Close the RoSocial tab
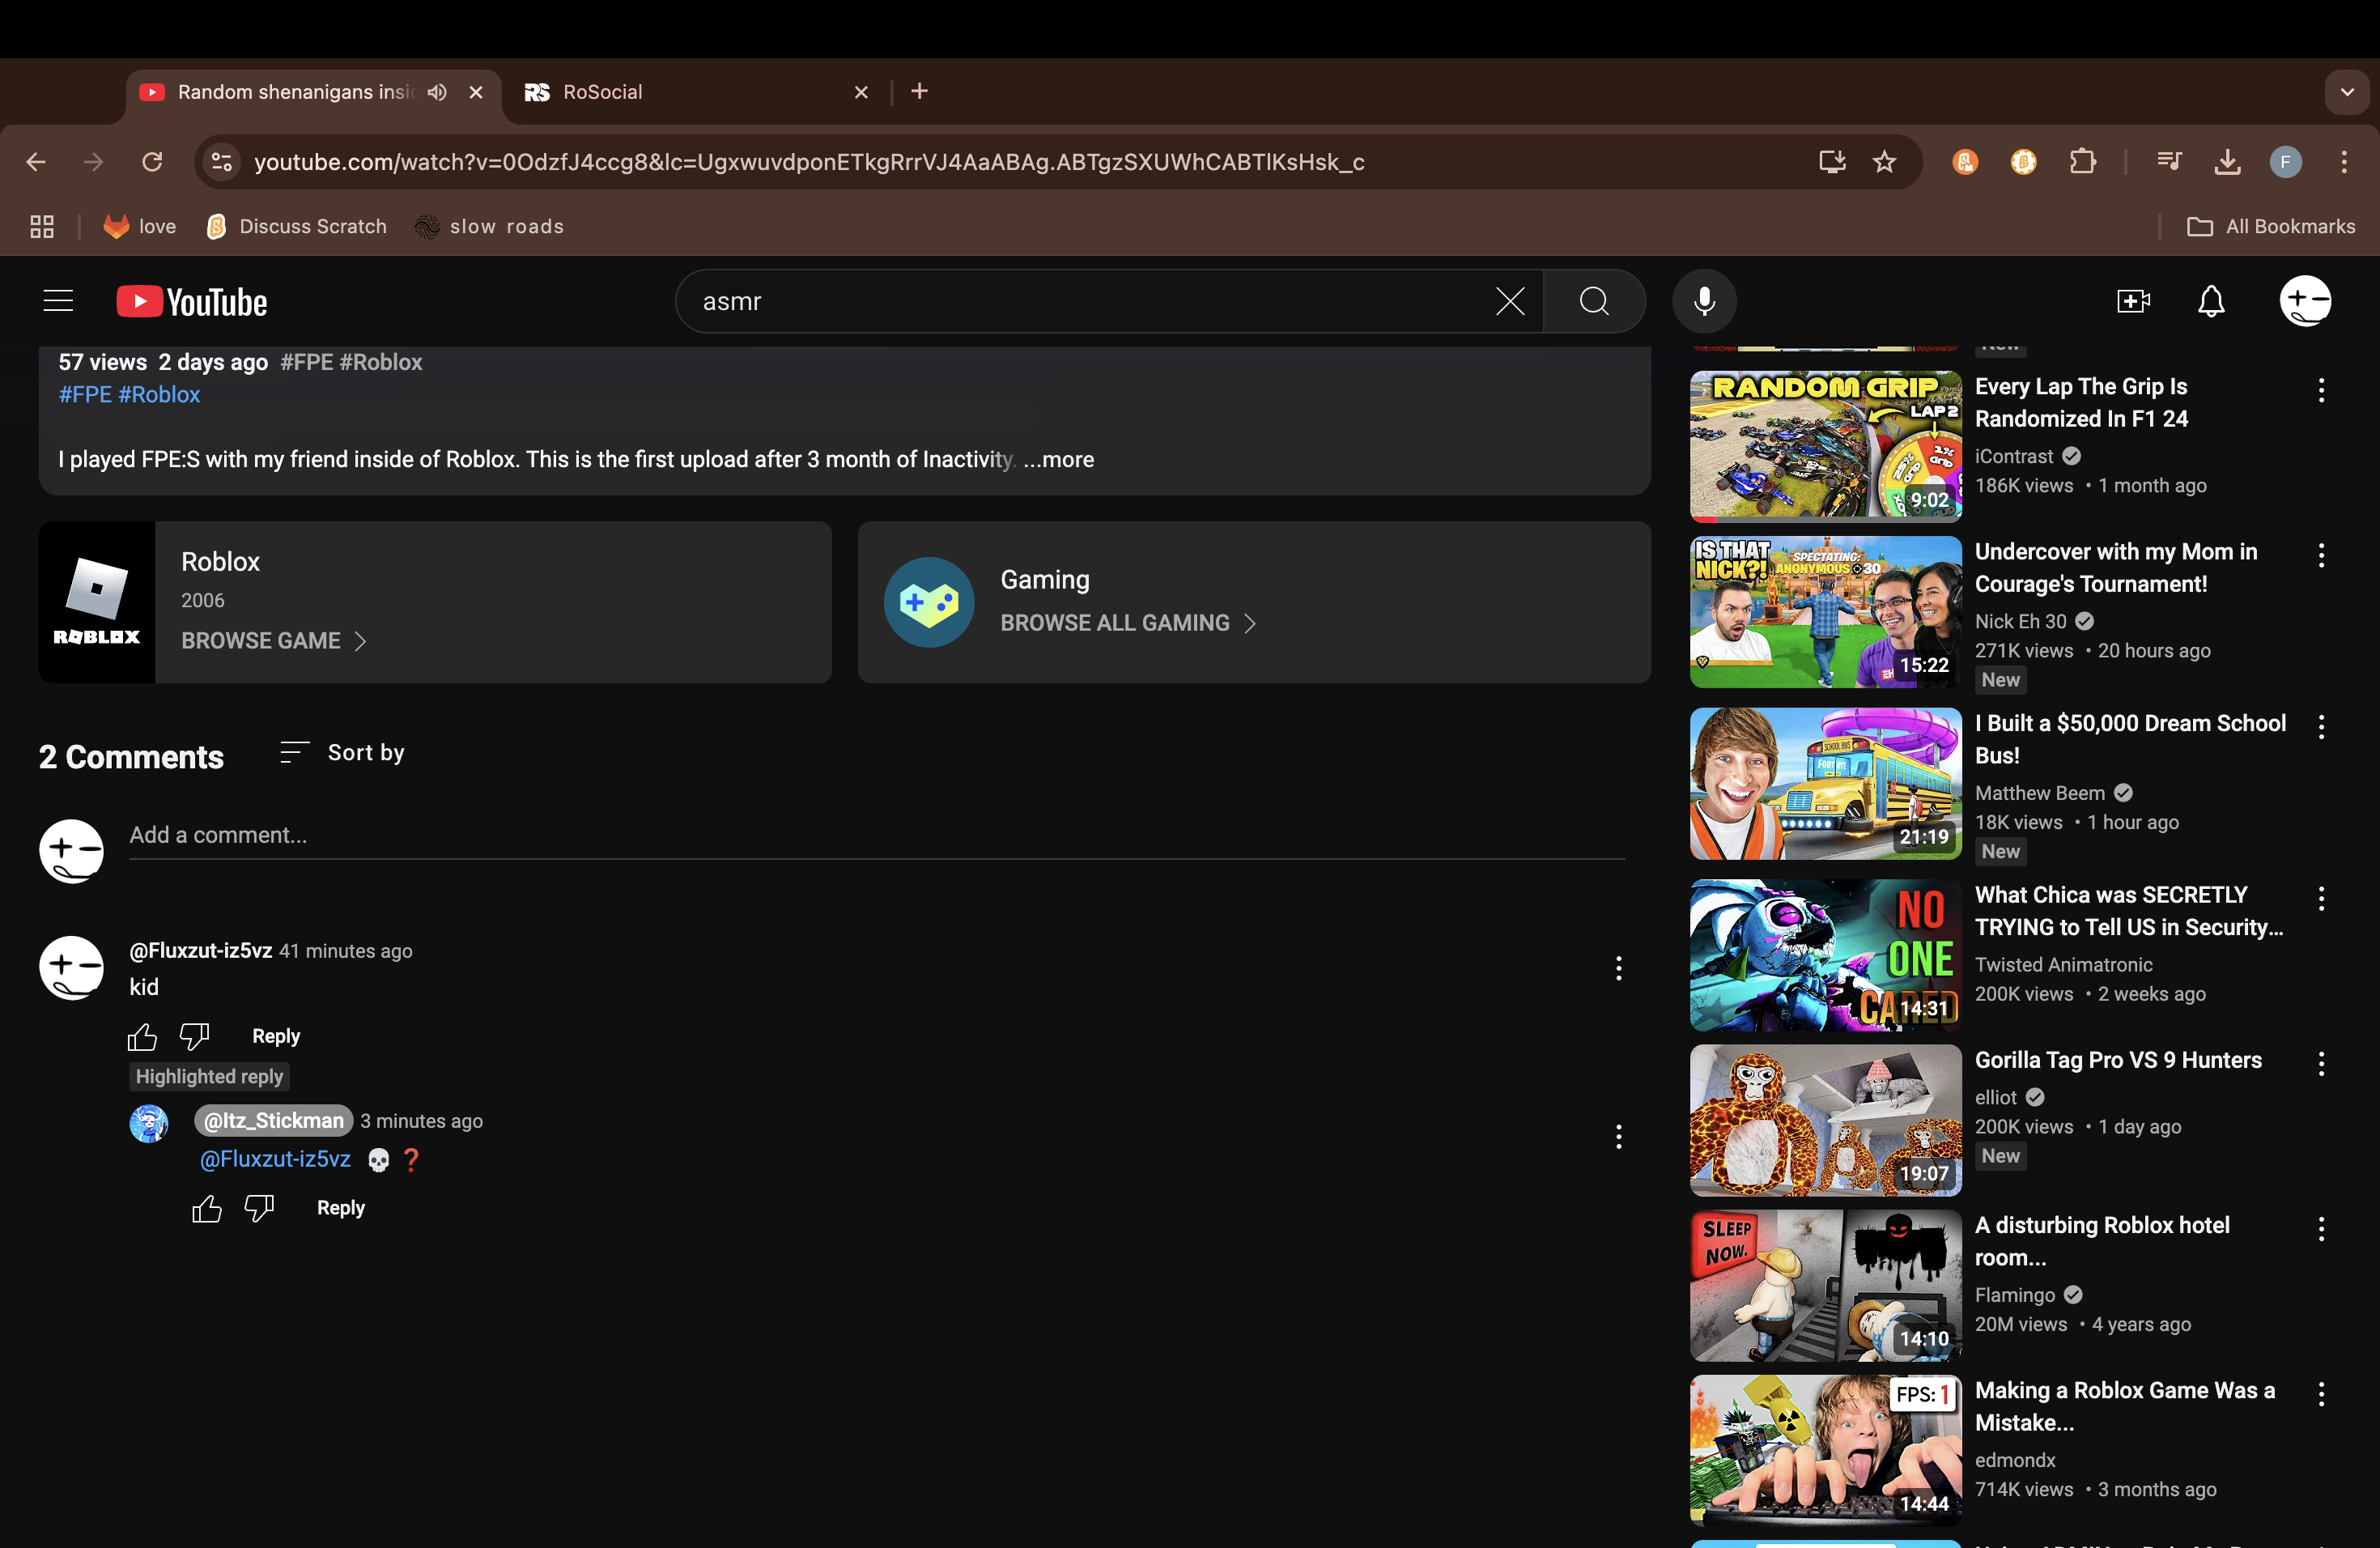This screenshot has width=2380, height=1548. (x=861, y=92)
